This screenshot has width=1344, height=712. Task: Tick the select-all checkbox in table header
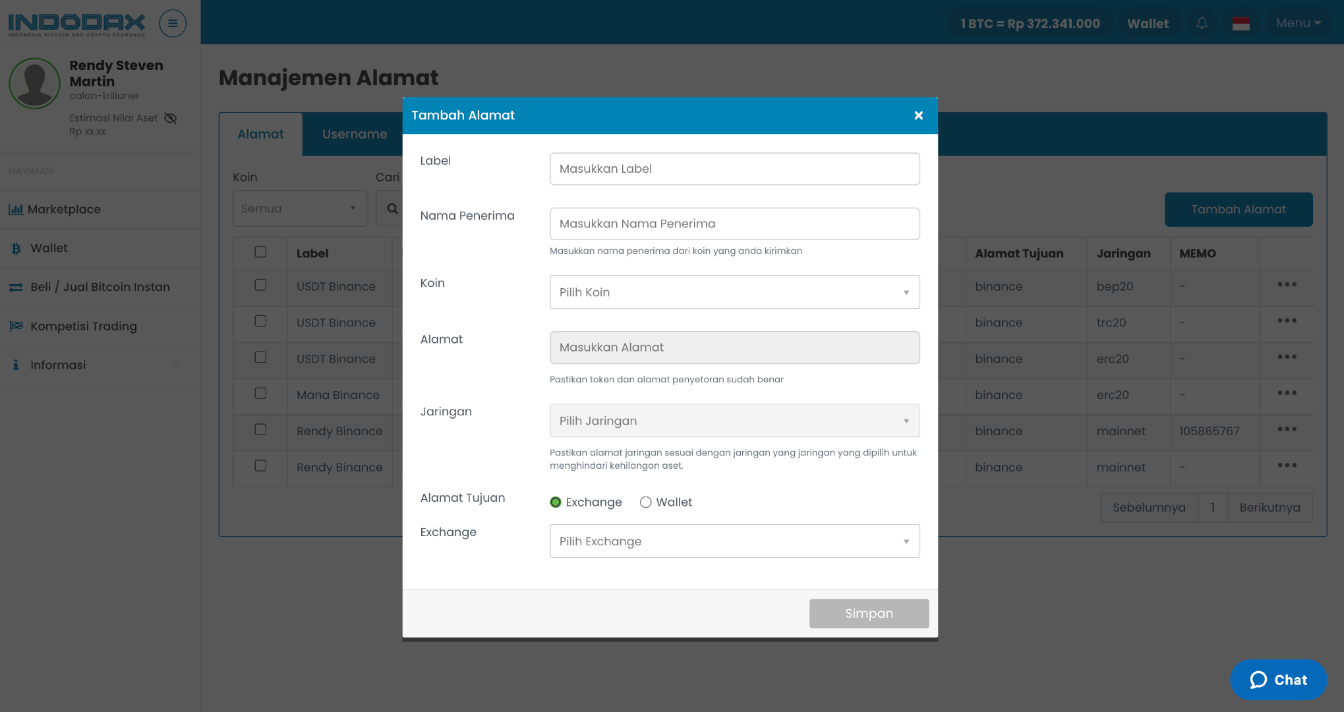pyautogui.click(x=261, y=252)
